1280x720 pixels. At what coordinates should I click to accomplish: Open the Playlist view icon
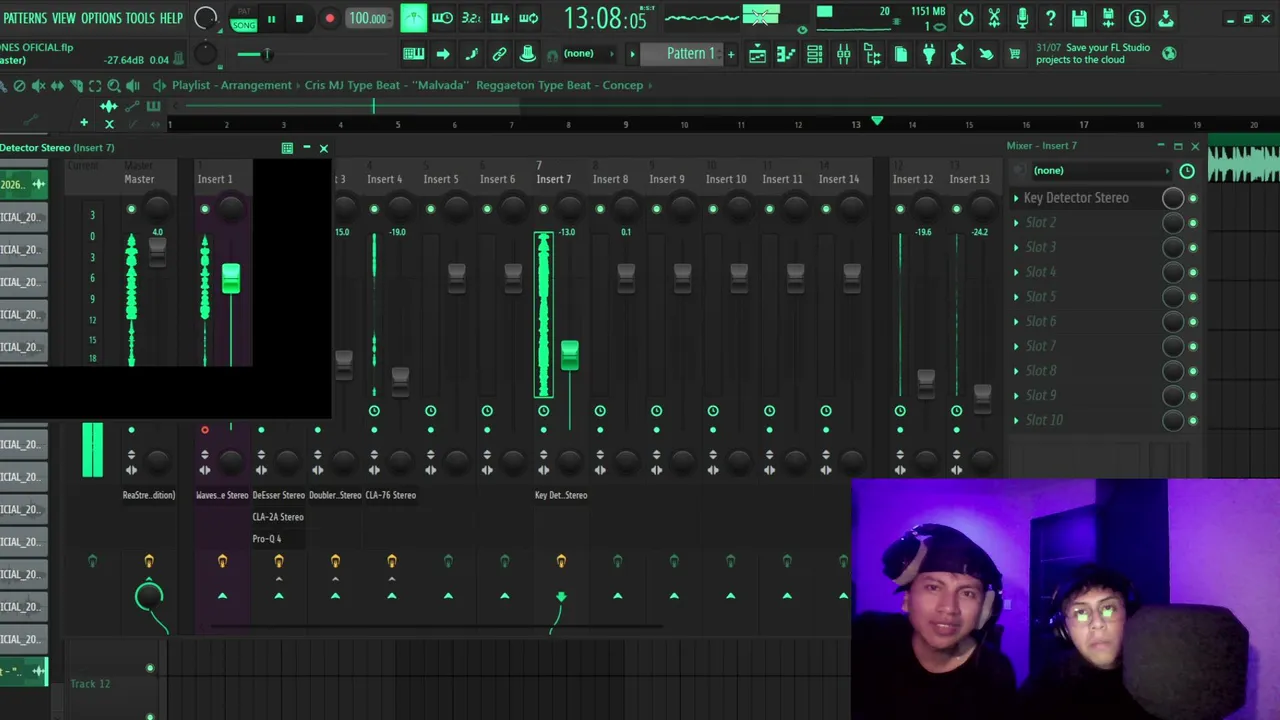[758, 54]
